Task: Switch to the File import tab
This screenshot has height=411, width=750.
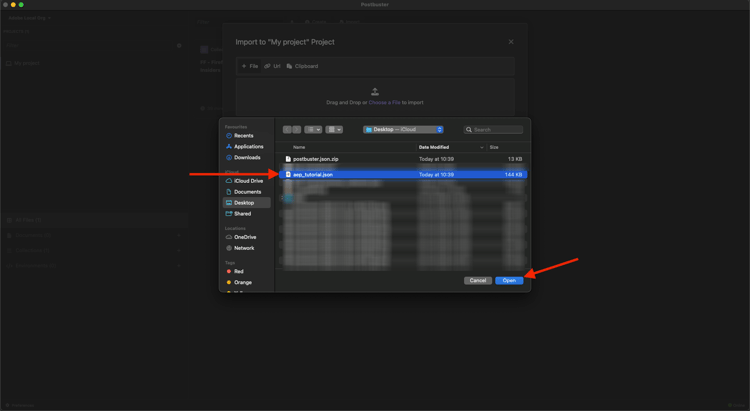Action: click(x=250, y=67)
